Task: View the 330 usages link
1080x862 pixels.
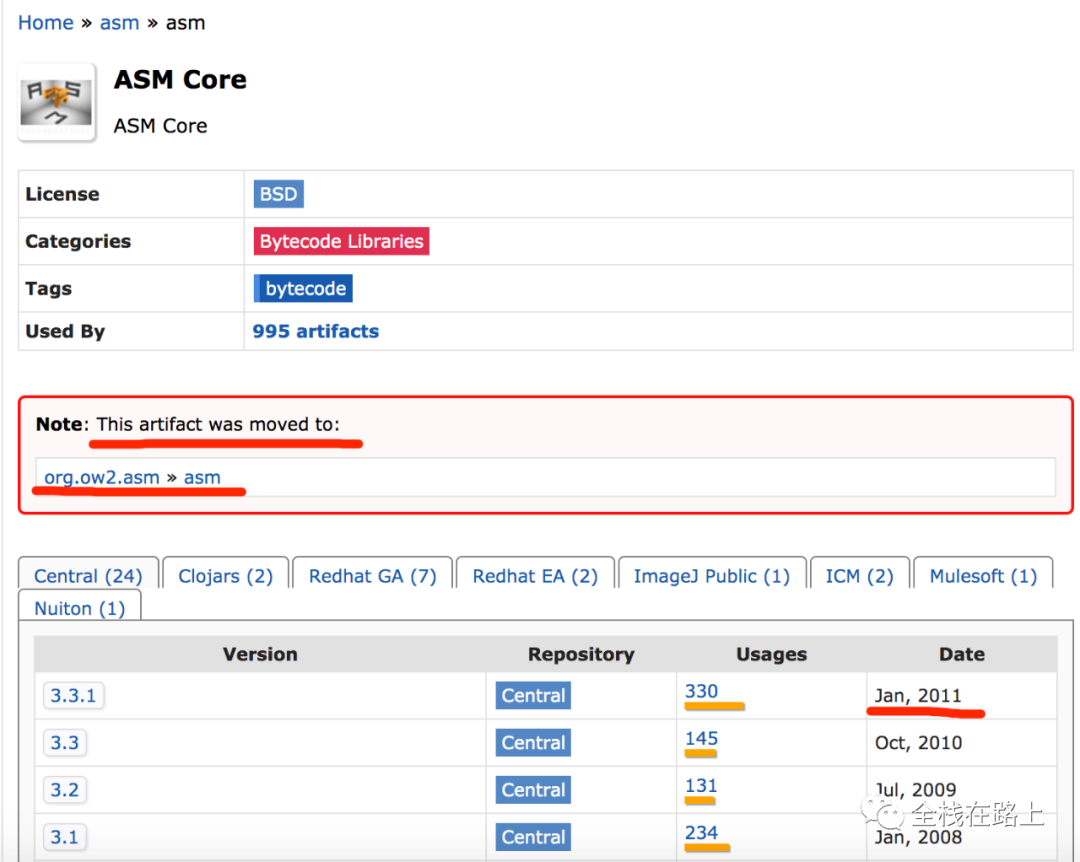Action: tap(701, 690)
